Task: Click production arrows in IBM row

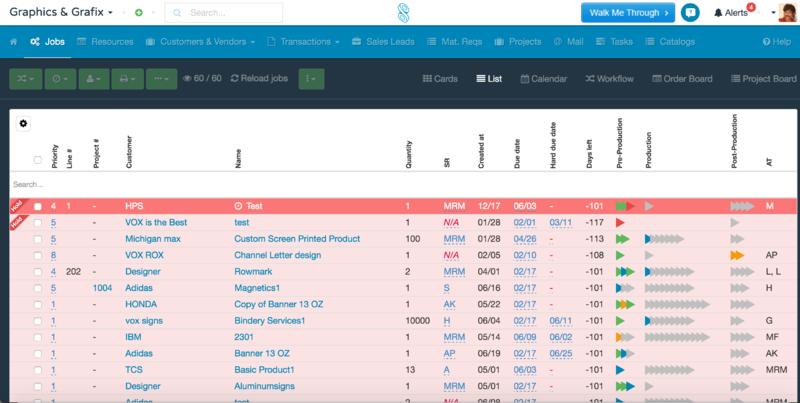Action: coord(677,337)
